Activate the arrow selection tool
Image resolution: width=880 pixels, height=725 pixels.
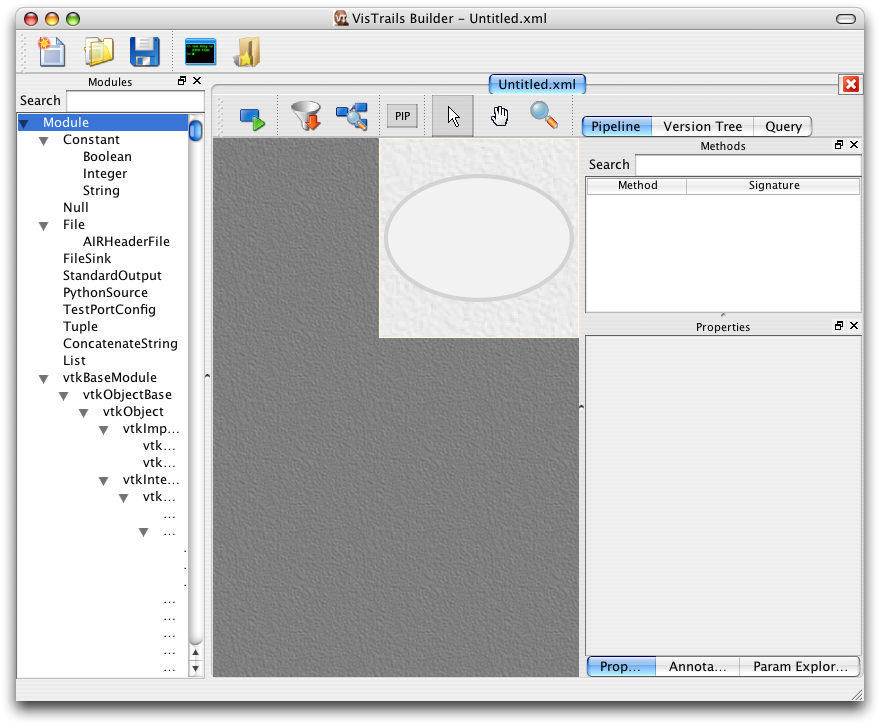pos(453,116)
